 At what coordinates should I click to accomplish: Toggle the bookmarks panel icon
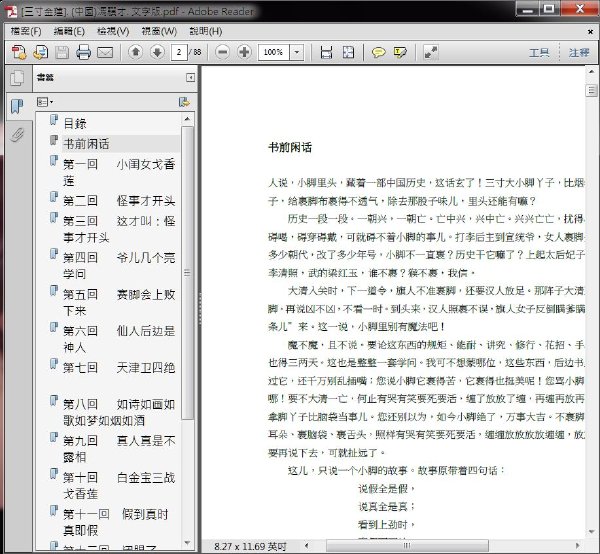point(17,106)
